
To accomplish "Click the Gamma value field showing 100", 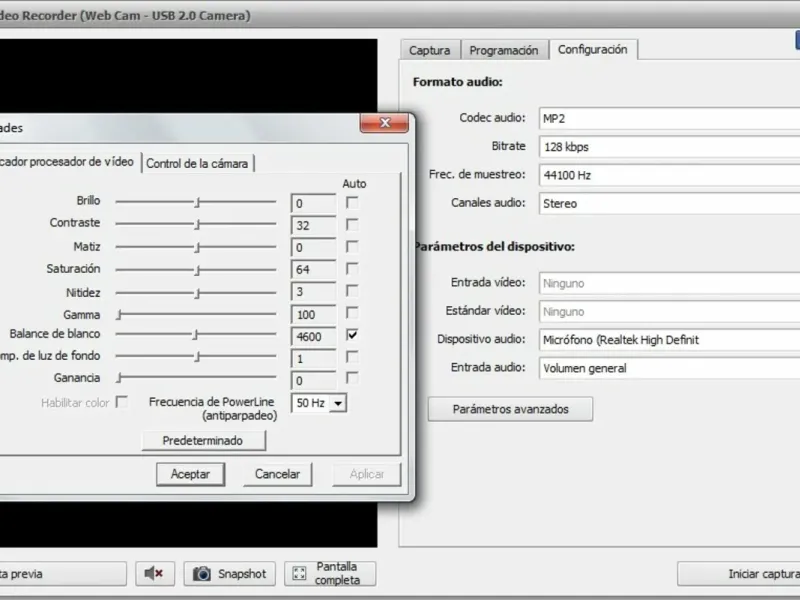I will click(x=313, y=315).
